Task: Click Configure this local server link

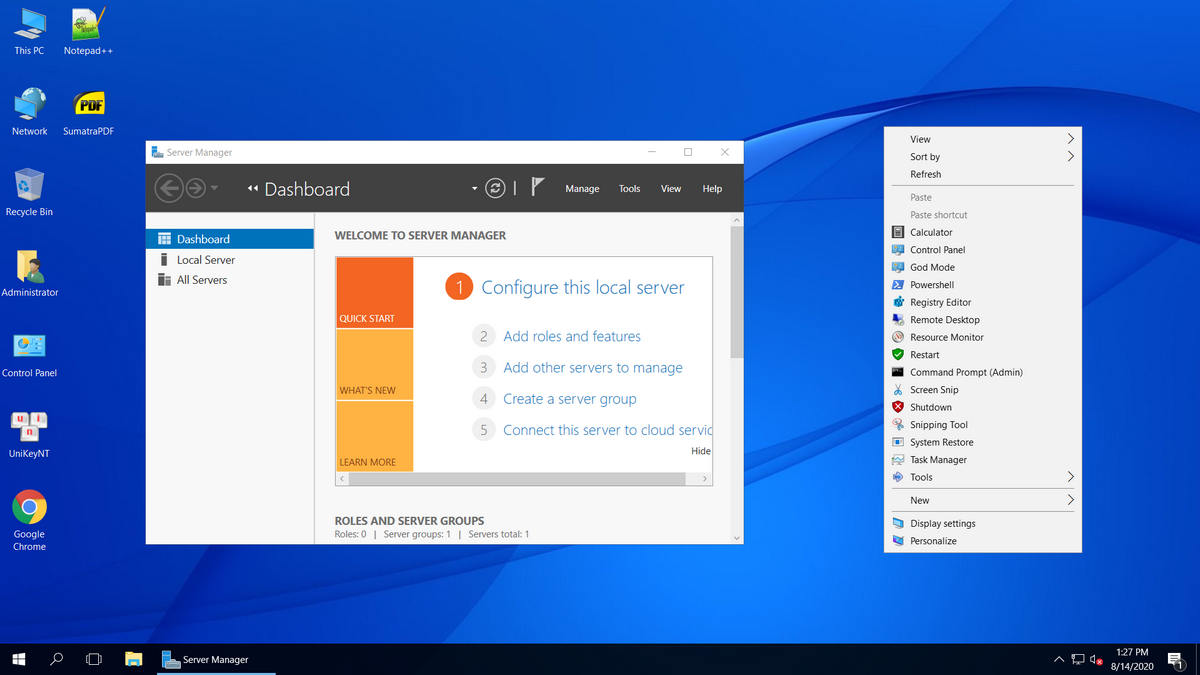Action: pos(583,287)
